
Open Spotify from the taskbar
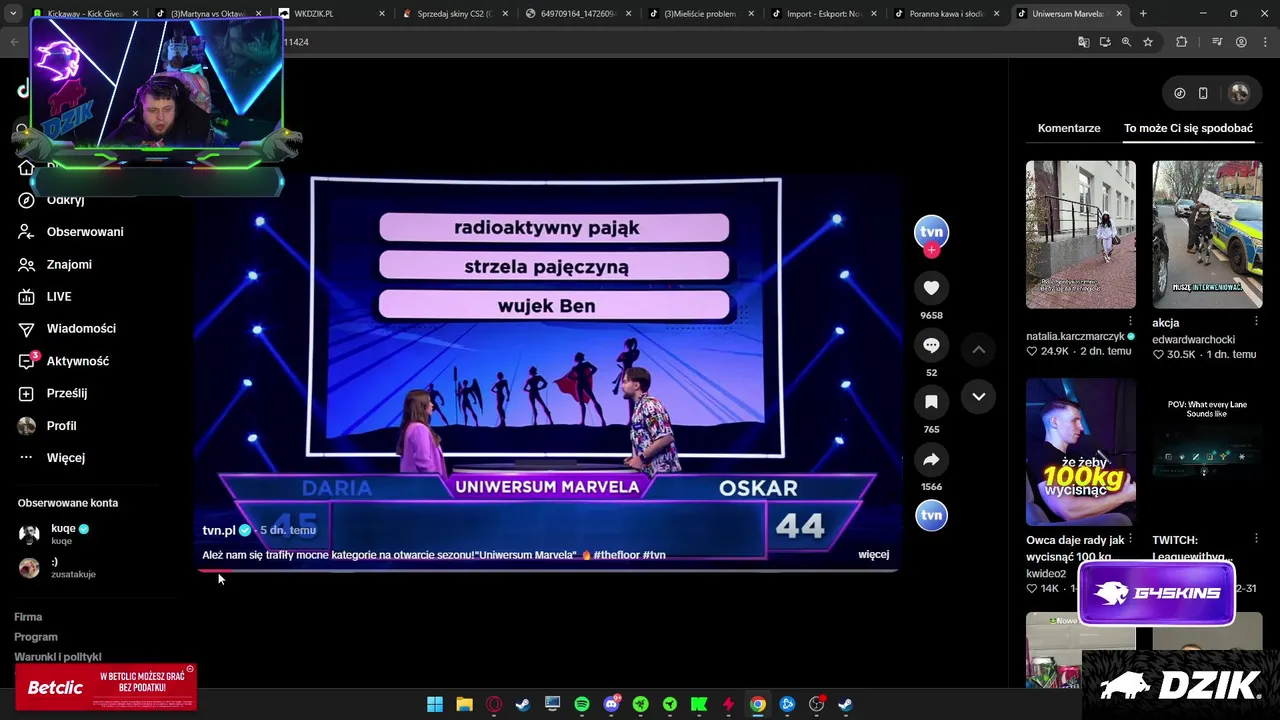[x=582, y=704]
